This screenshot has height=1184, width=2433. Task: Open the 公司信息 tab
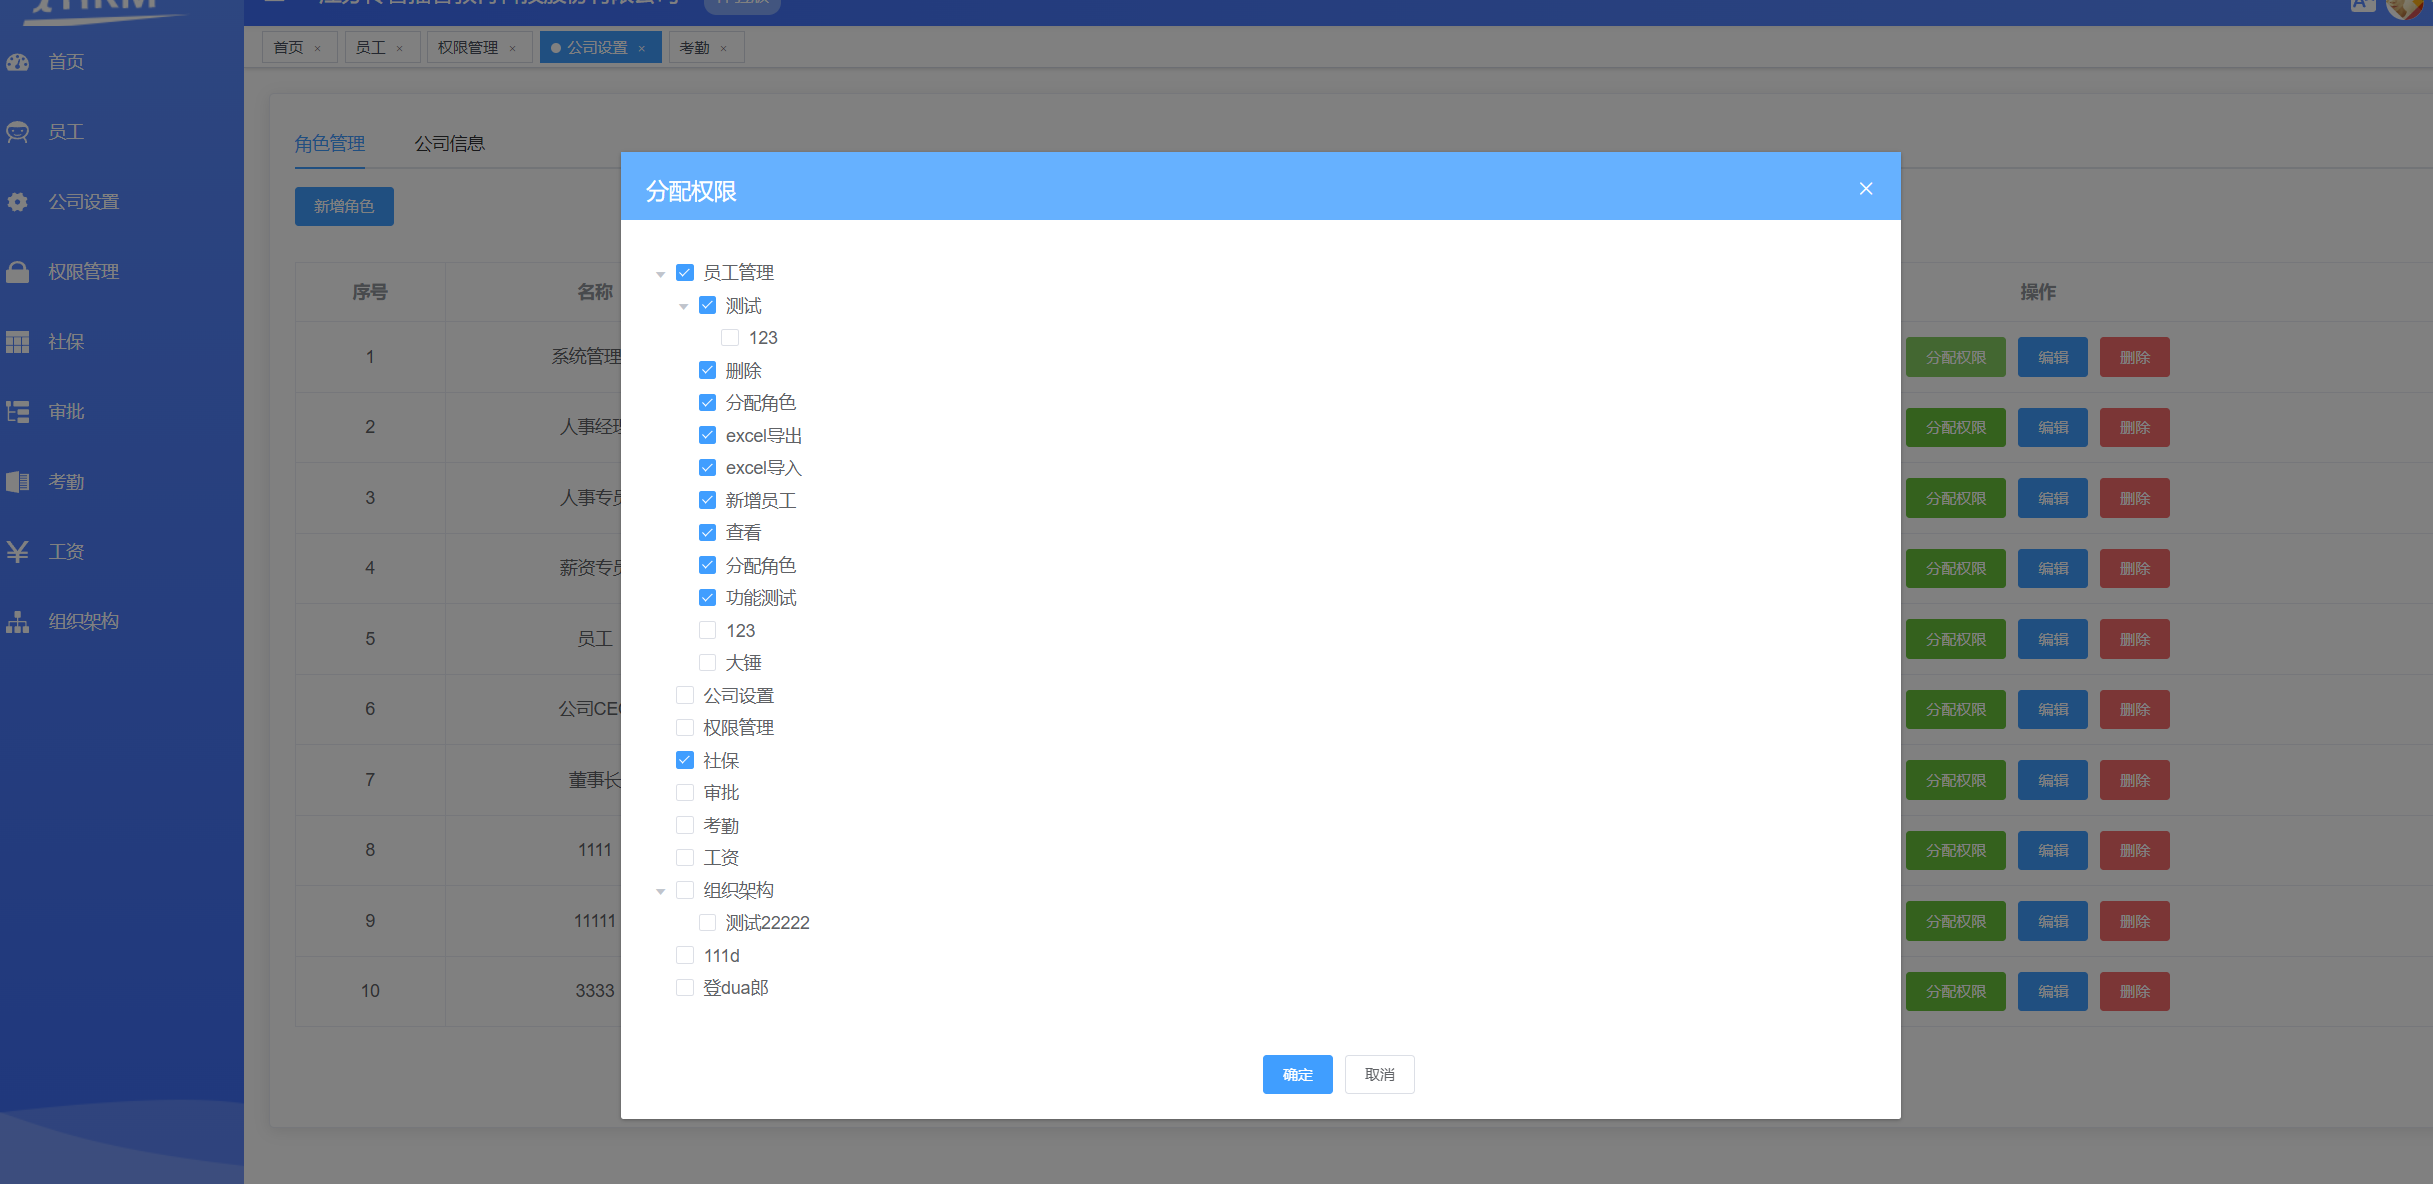click(x=450, y=144)
